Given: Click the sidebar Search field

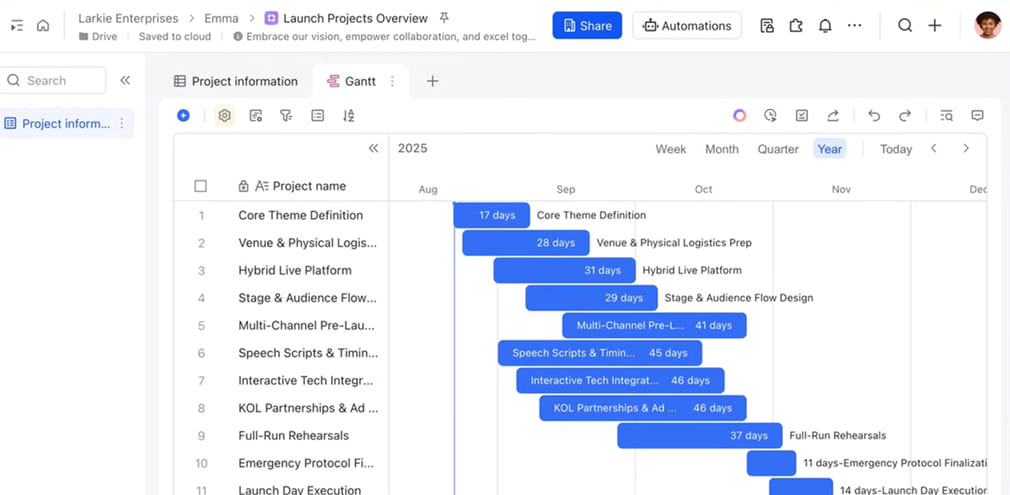Looking at the screenshot, I should tap(55, 80).
